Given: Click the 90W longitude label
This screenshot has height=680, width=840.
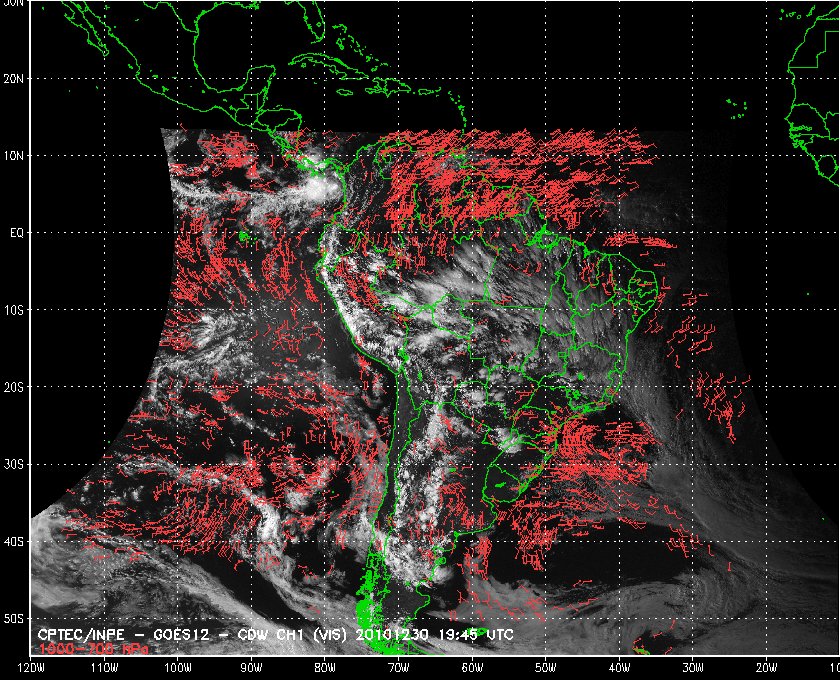Looking at the screenshot, I should [x=251, y=668].
